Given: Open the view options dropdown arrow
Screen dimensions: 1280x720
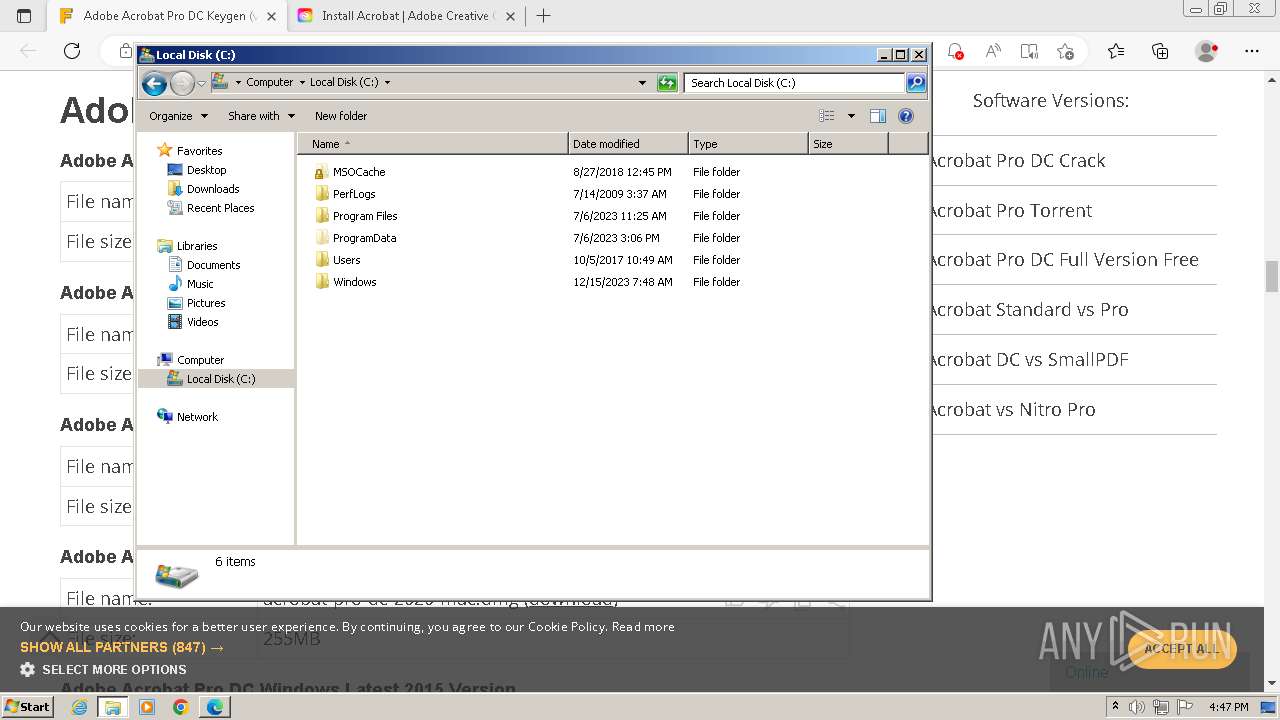Looking at the screenshot, I should (851, 116).
